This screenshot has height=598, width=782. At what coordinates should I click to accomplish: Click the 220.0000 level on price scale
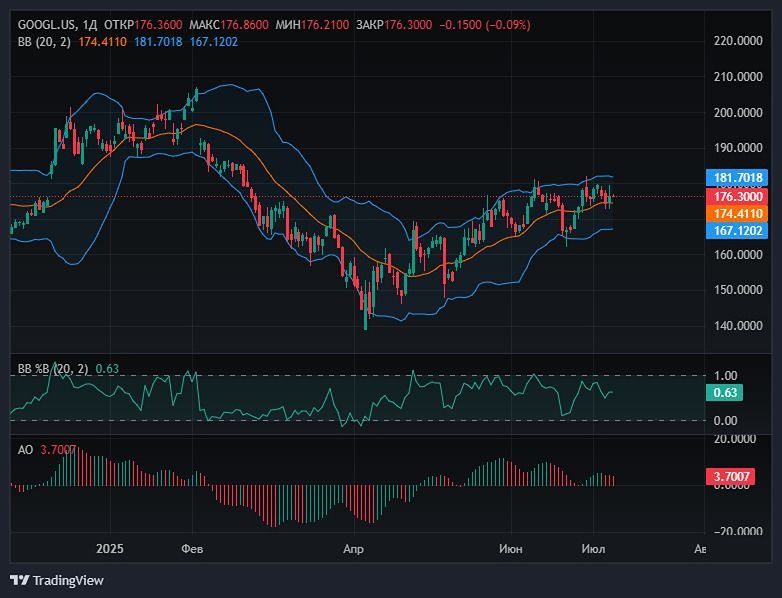[739, 41]
